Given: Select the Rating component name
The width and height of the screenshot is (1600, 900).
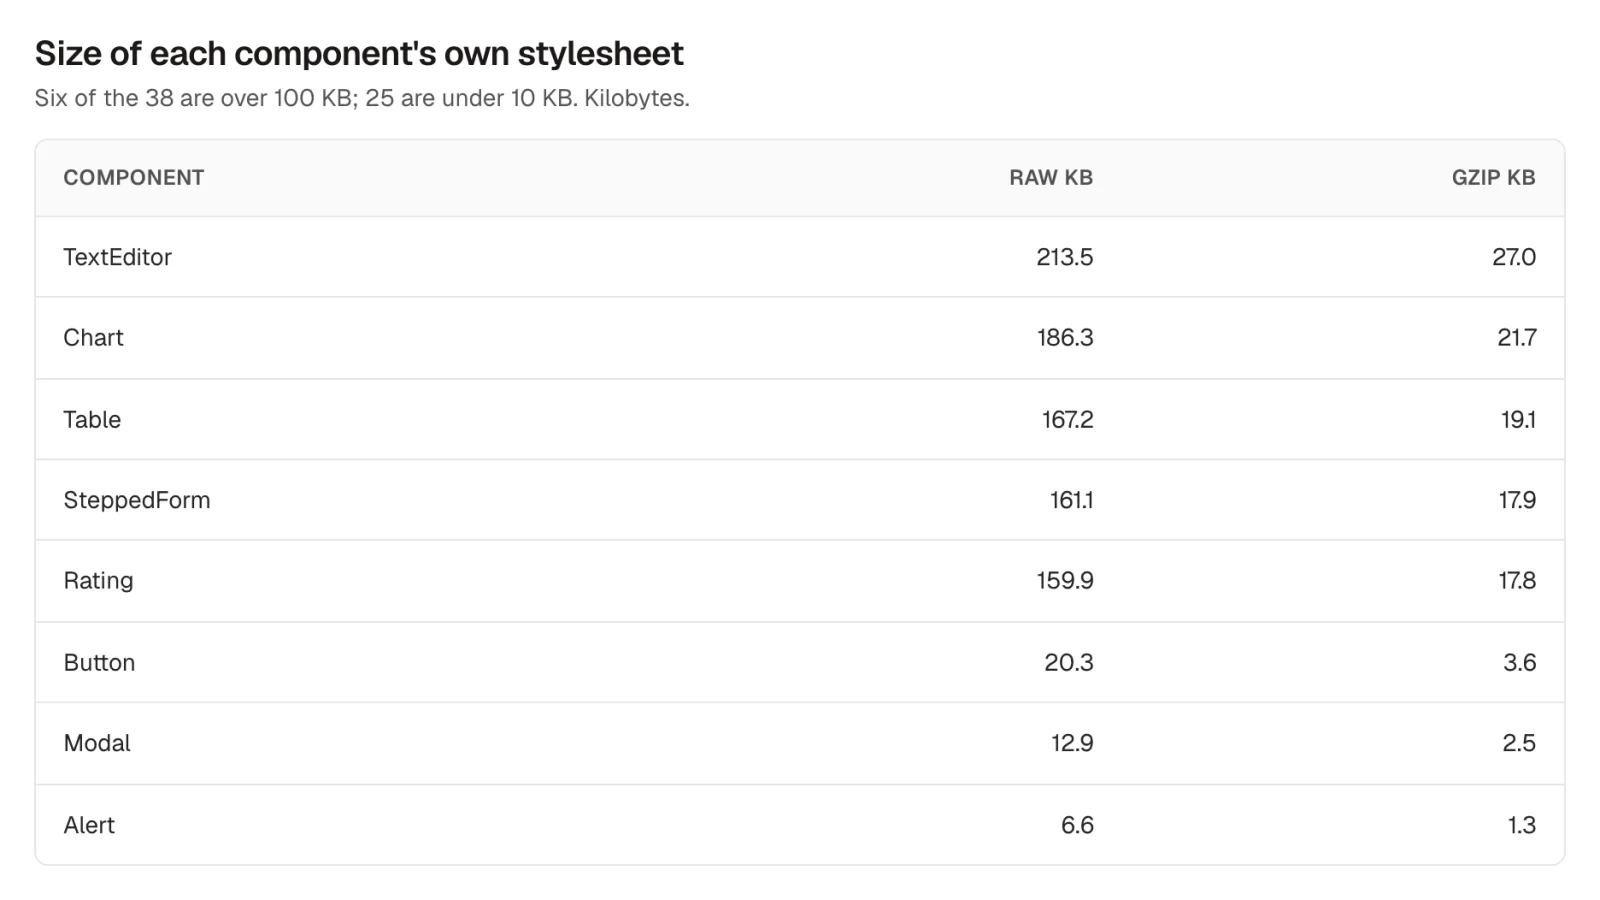Looking at the screenshot, I should 98,581.
